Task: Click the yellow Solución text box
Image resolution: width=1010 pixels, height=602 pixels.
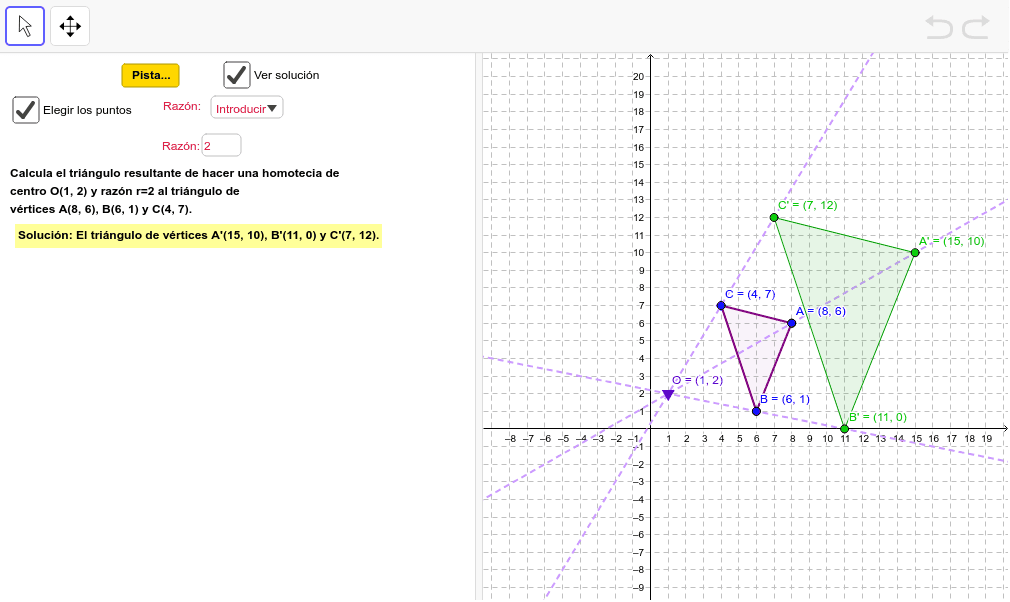Action: coord(198,236)
